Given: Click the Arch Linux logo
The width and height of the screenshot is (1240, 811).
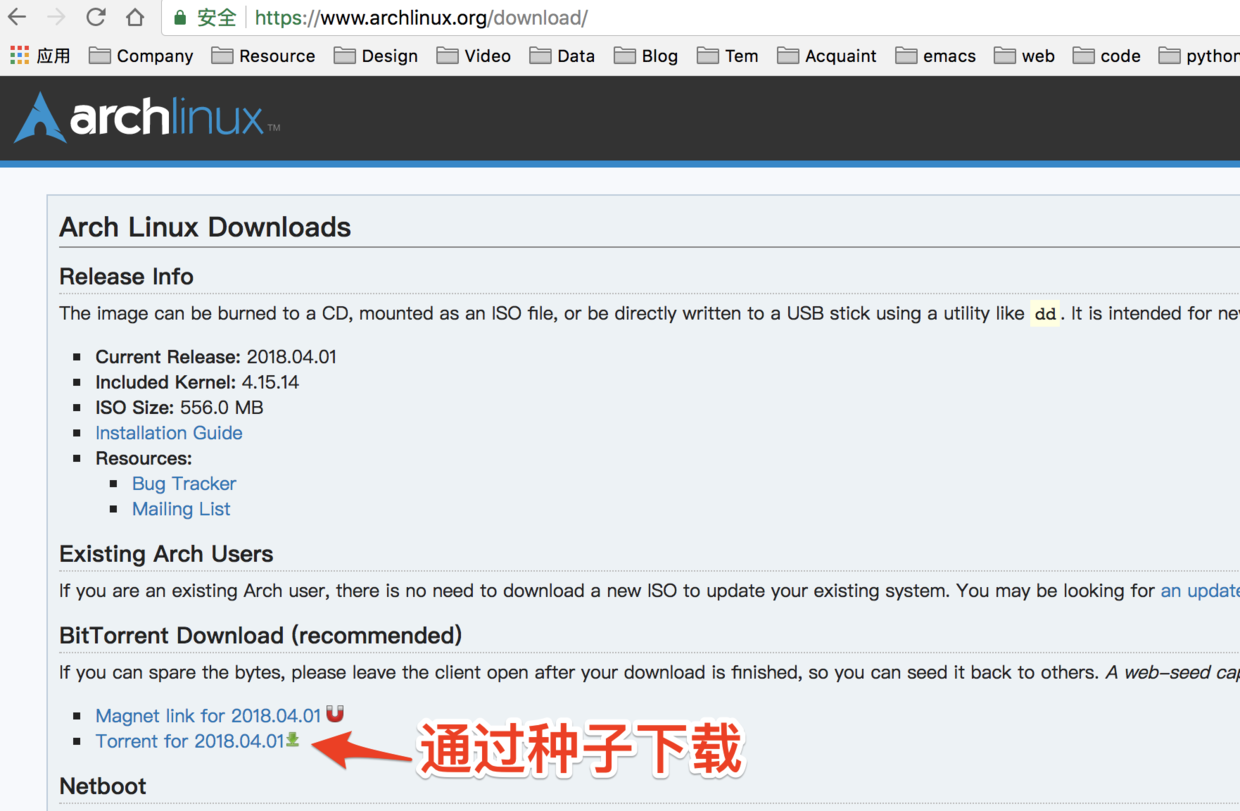Looking at the screenshot, I should 146,117.
